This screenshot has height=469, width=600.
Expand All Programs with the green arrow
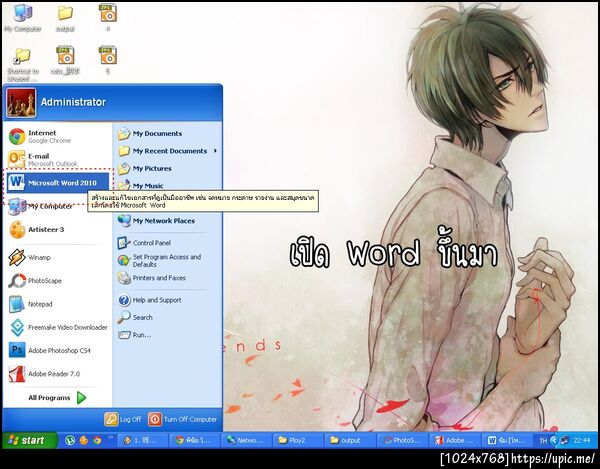[x=81, y=398]
